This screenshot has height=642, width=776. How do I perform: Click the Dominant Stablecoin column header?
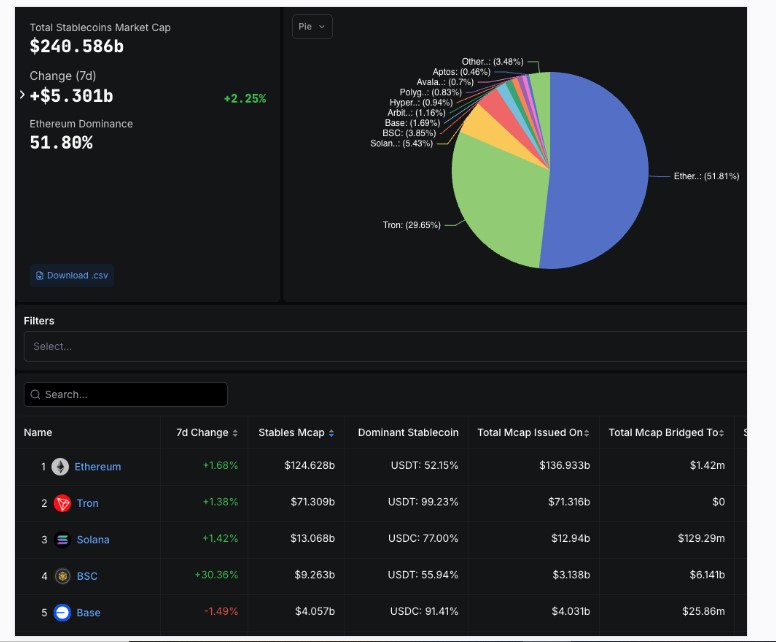408,433
